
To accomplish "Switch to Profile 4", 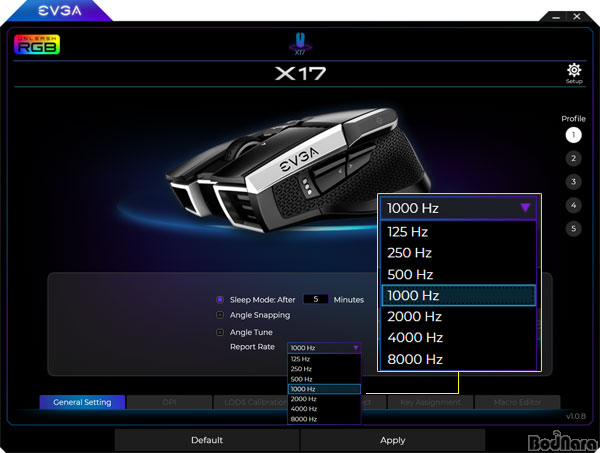I will [573, 205].
